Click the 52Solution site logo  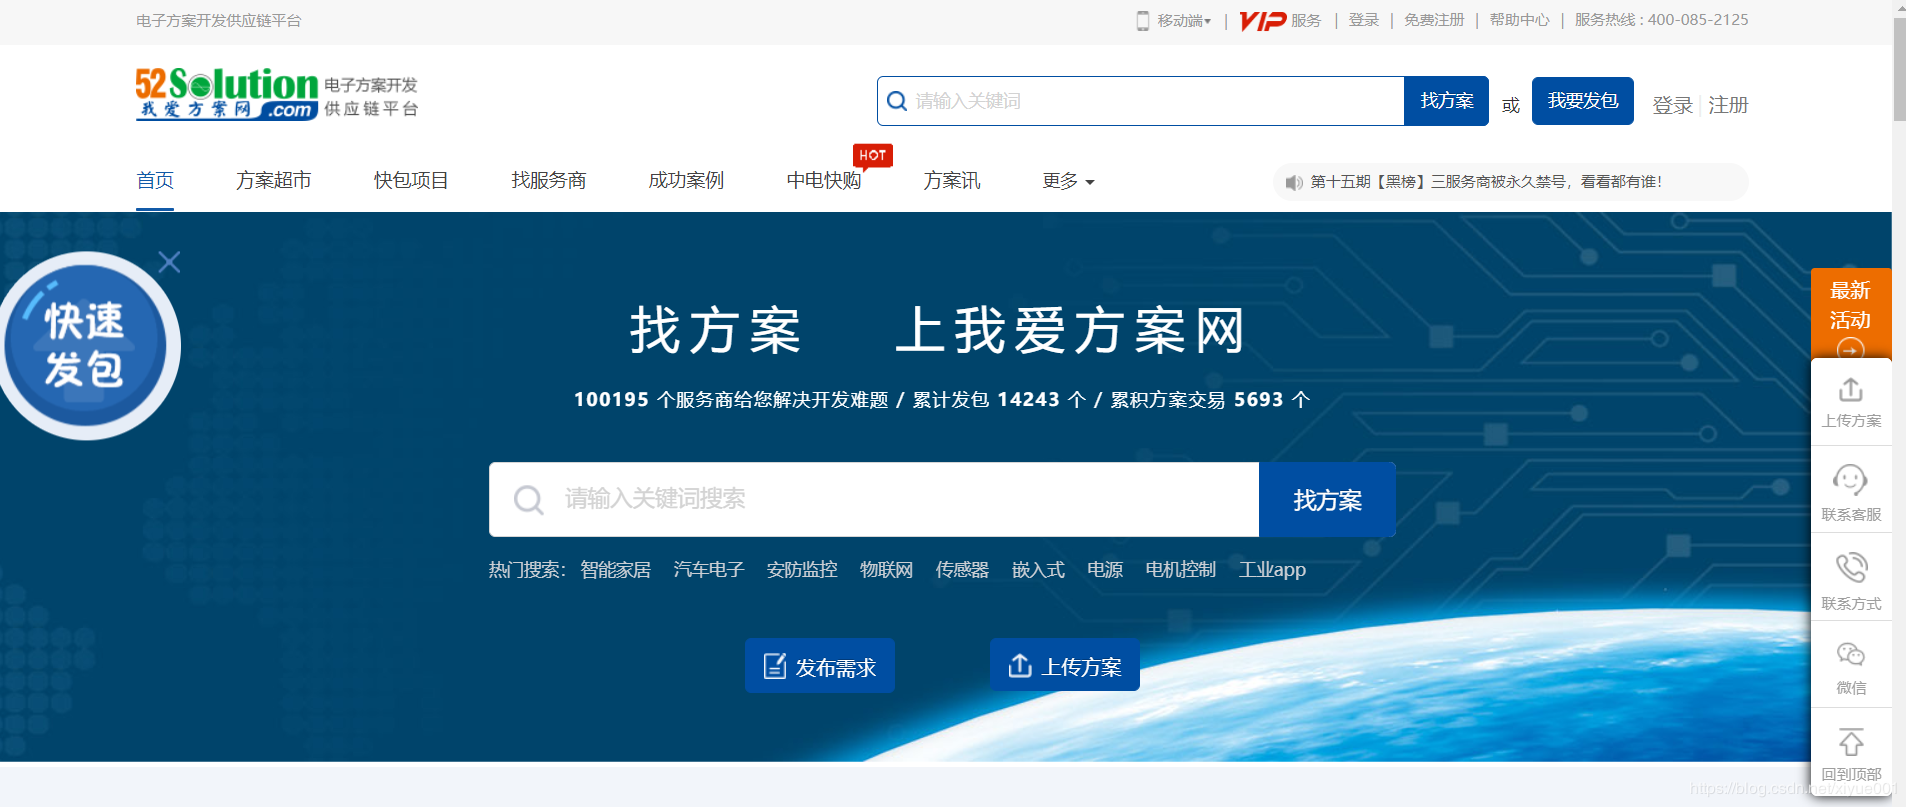pyautogui.click(x=227, y=94)
